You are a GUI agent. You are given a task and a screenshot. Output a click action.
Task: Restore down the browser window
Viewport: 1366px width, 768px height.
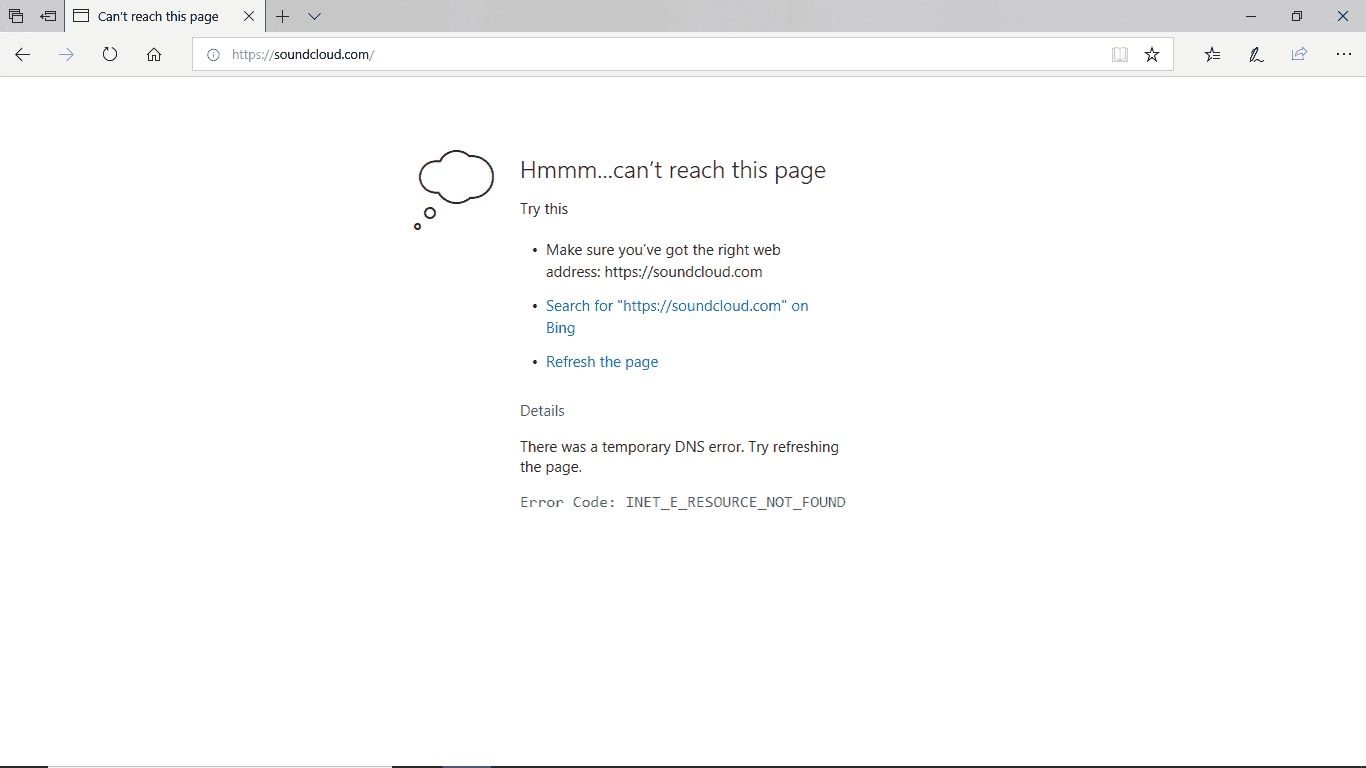click(x=1297, y=16)
